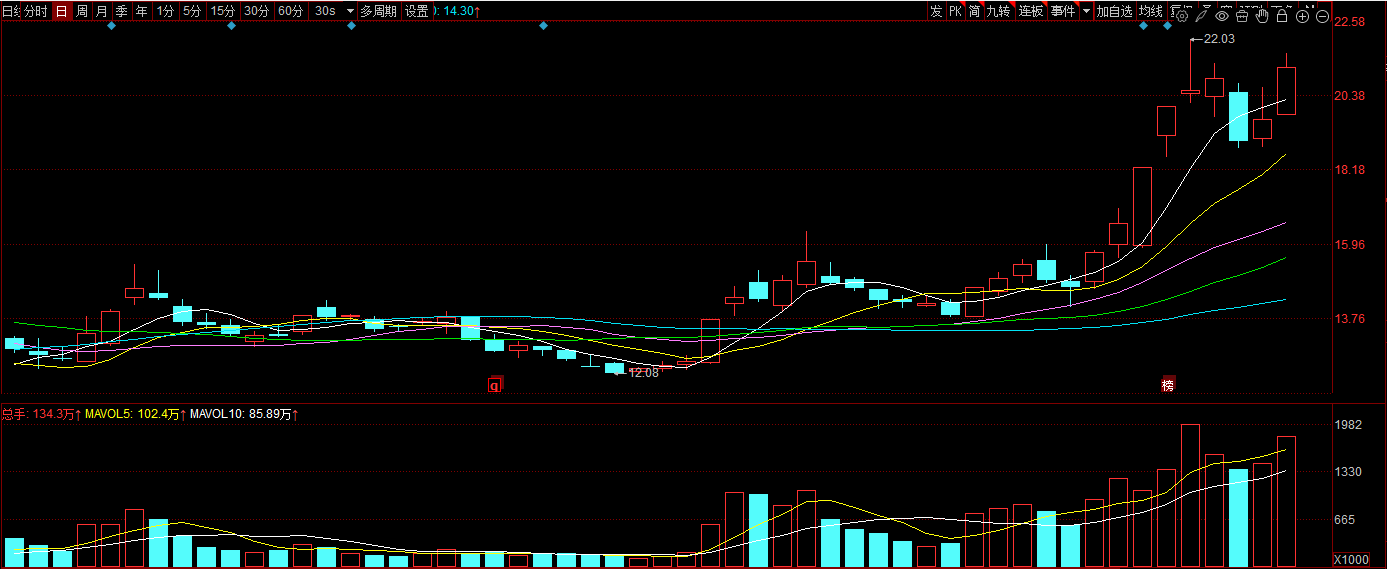Click the 22.03 high price label
This screenshot has width=1387, height=569.
tap(1220, 39)
